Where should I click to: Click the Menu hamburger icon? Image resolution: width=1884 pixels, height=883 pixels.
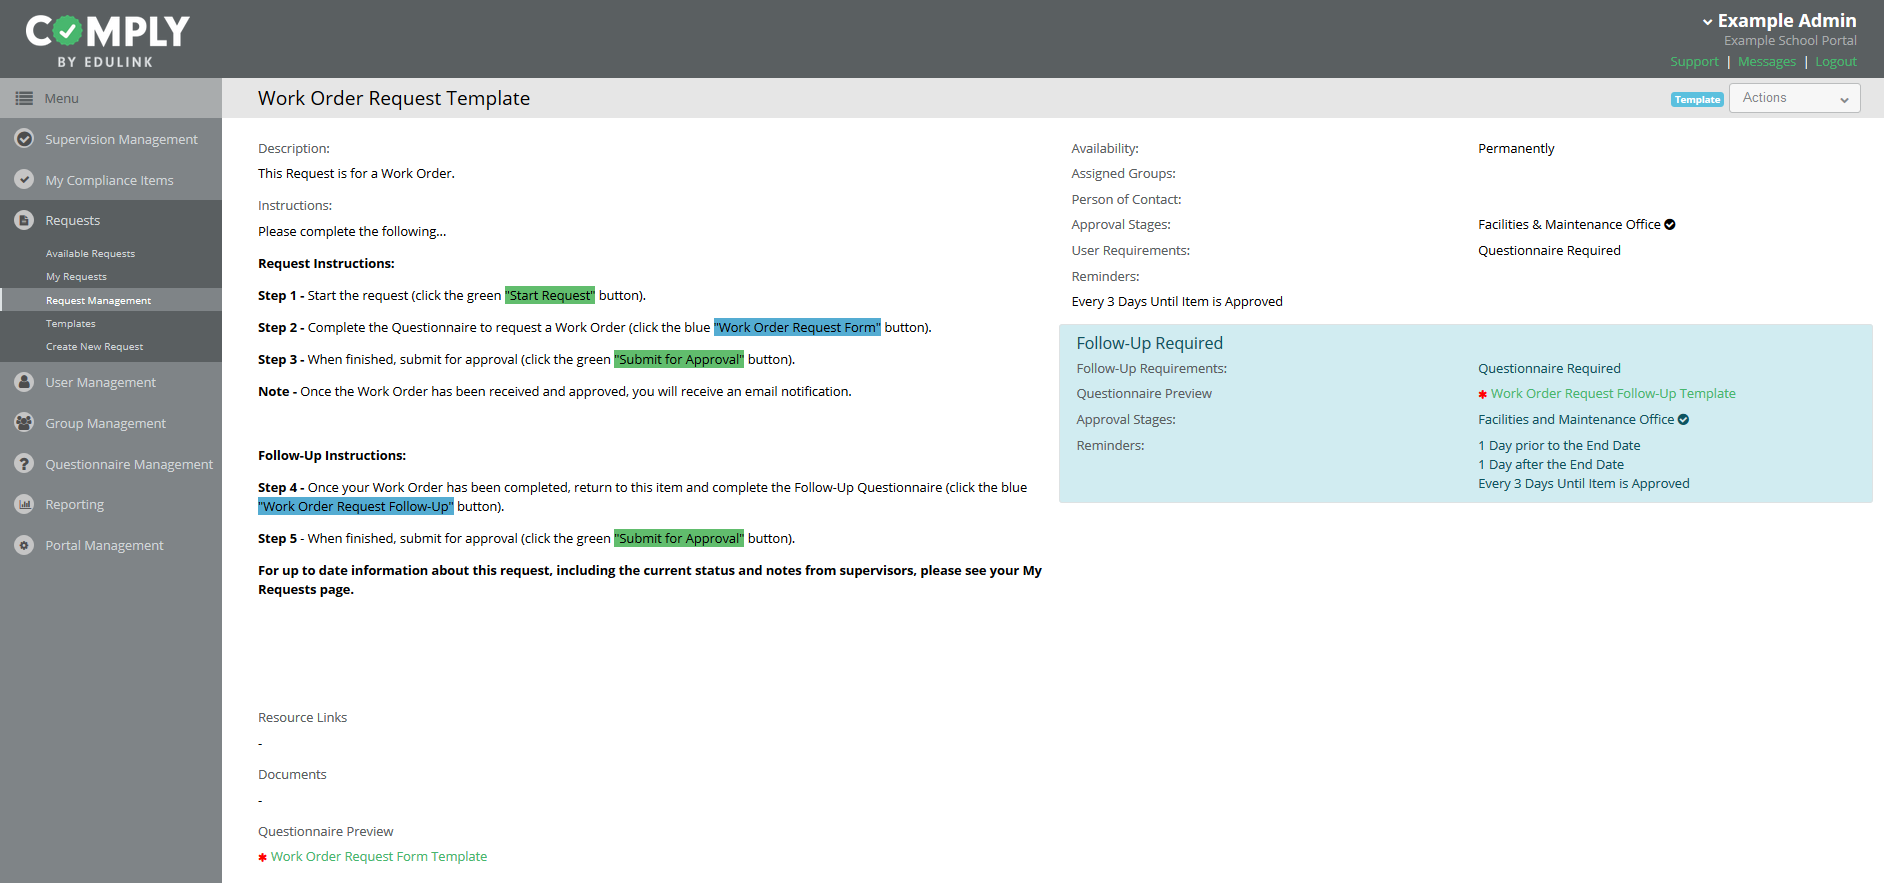pyautogui.click(x=24, y=98)
